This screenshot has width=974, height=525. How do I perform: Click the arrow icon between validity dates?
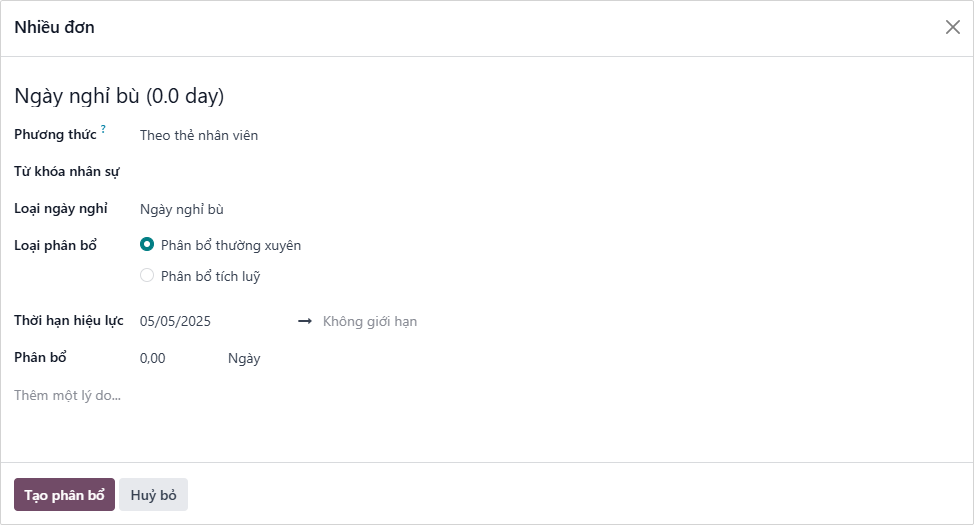[x=305, y=321]
